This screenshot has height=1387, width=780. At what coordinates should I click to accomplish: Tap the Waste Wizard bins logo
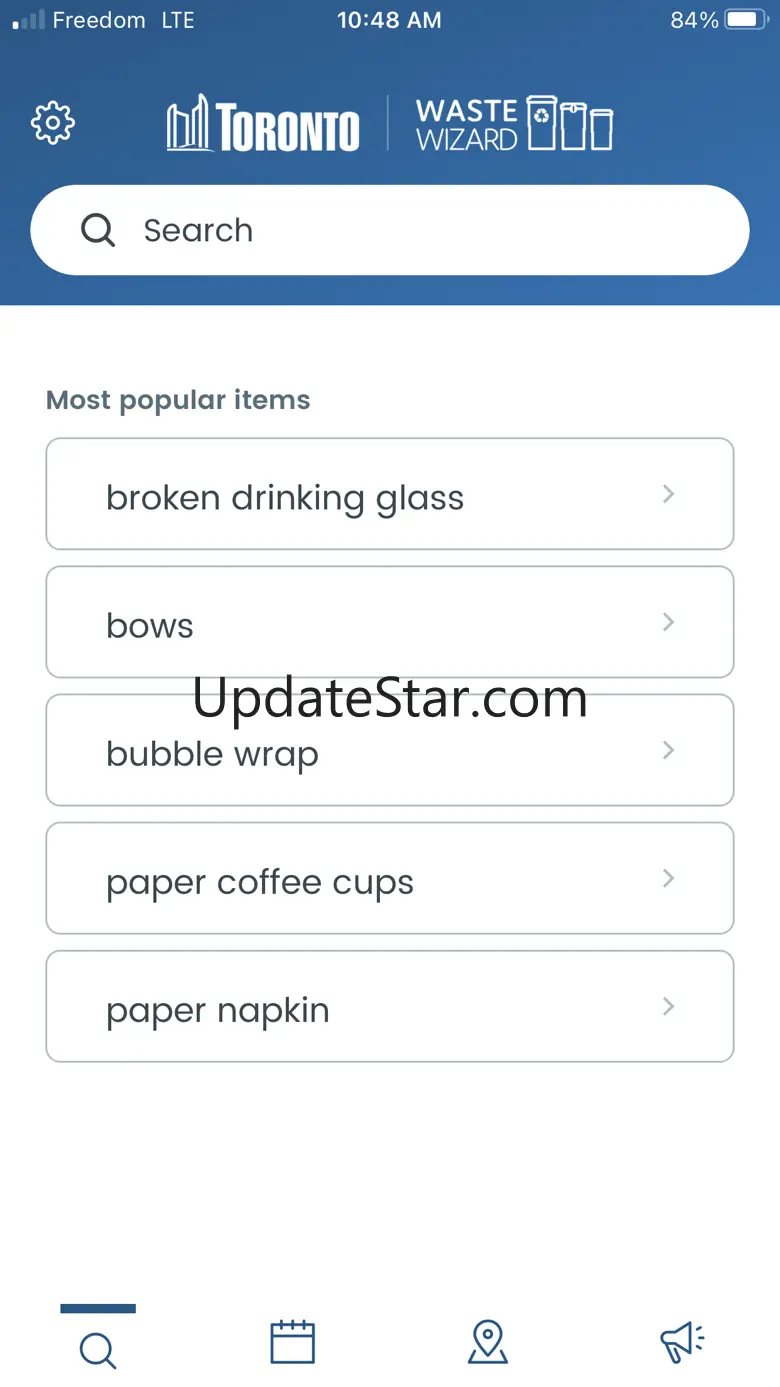click(515, 124)
